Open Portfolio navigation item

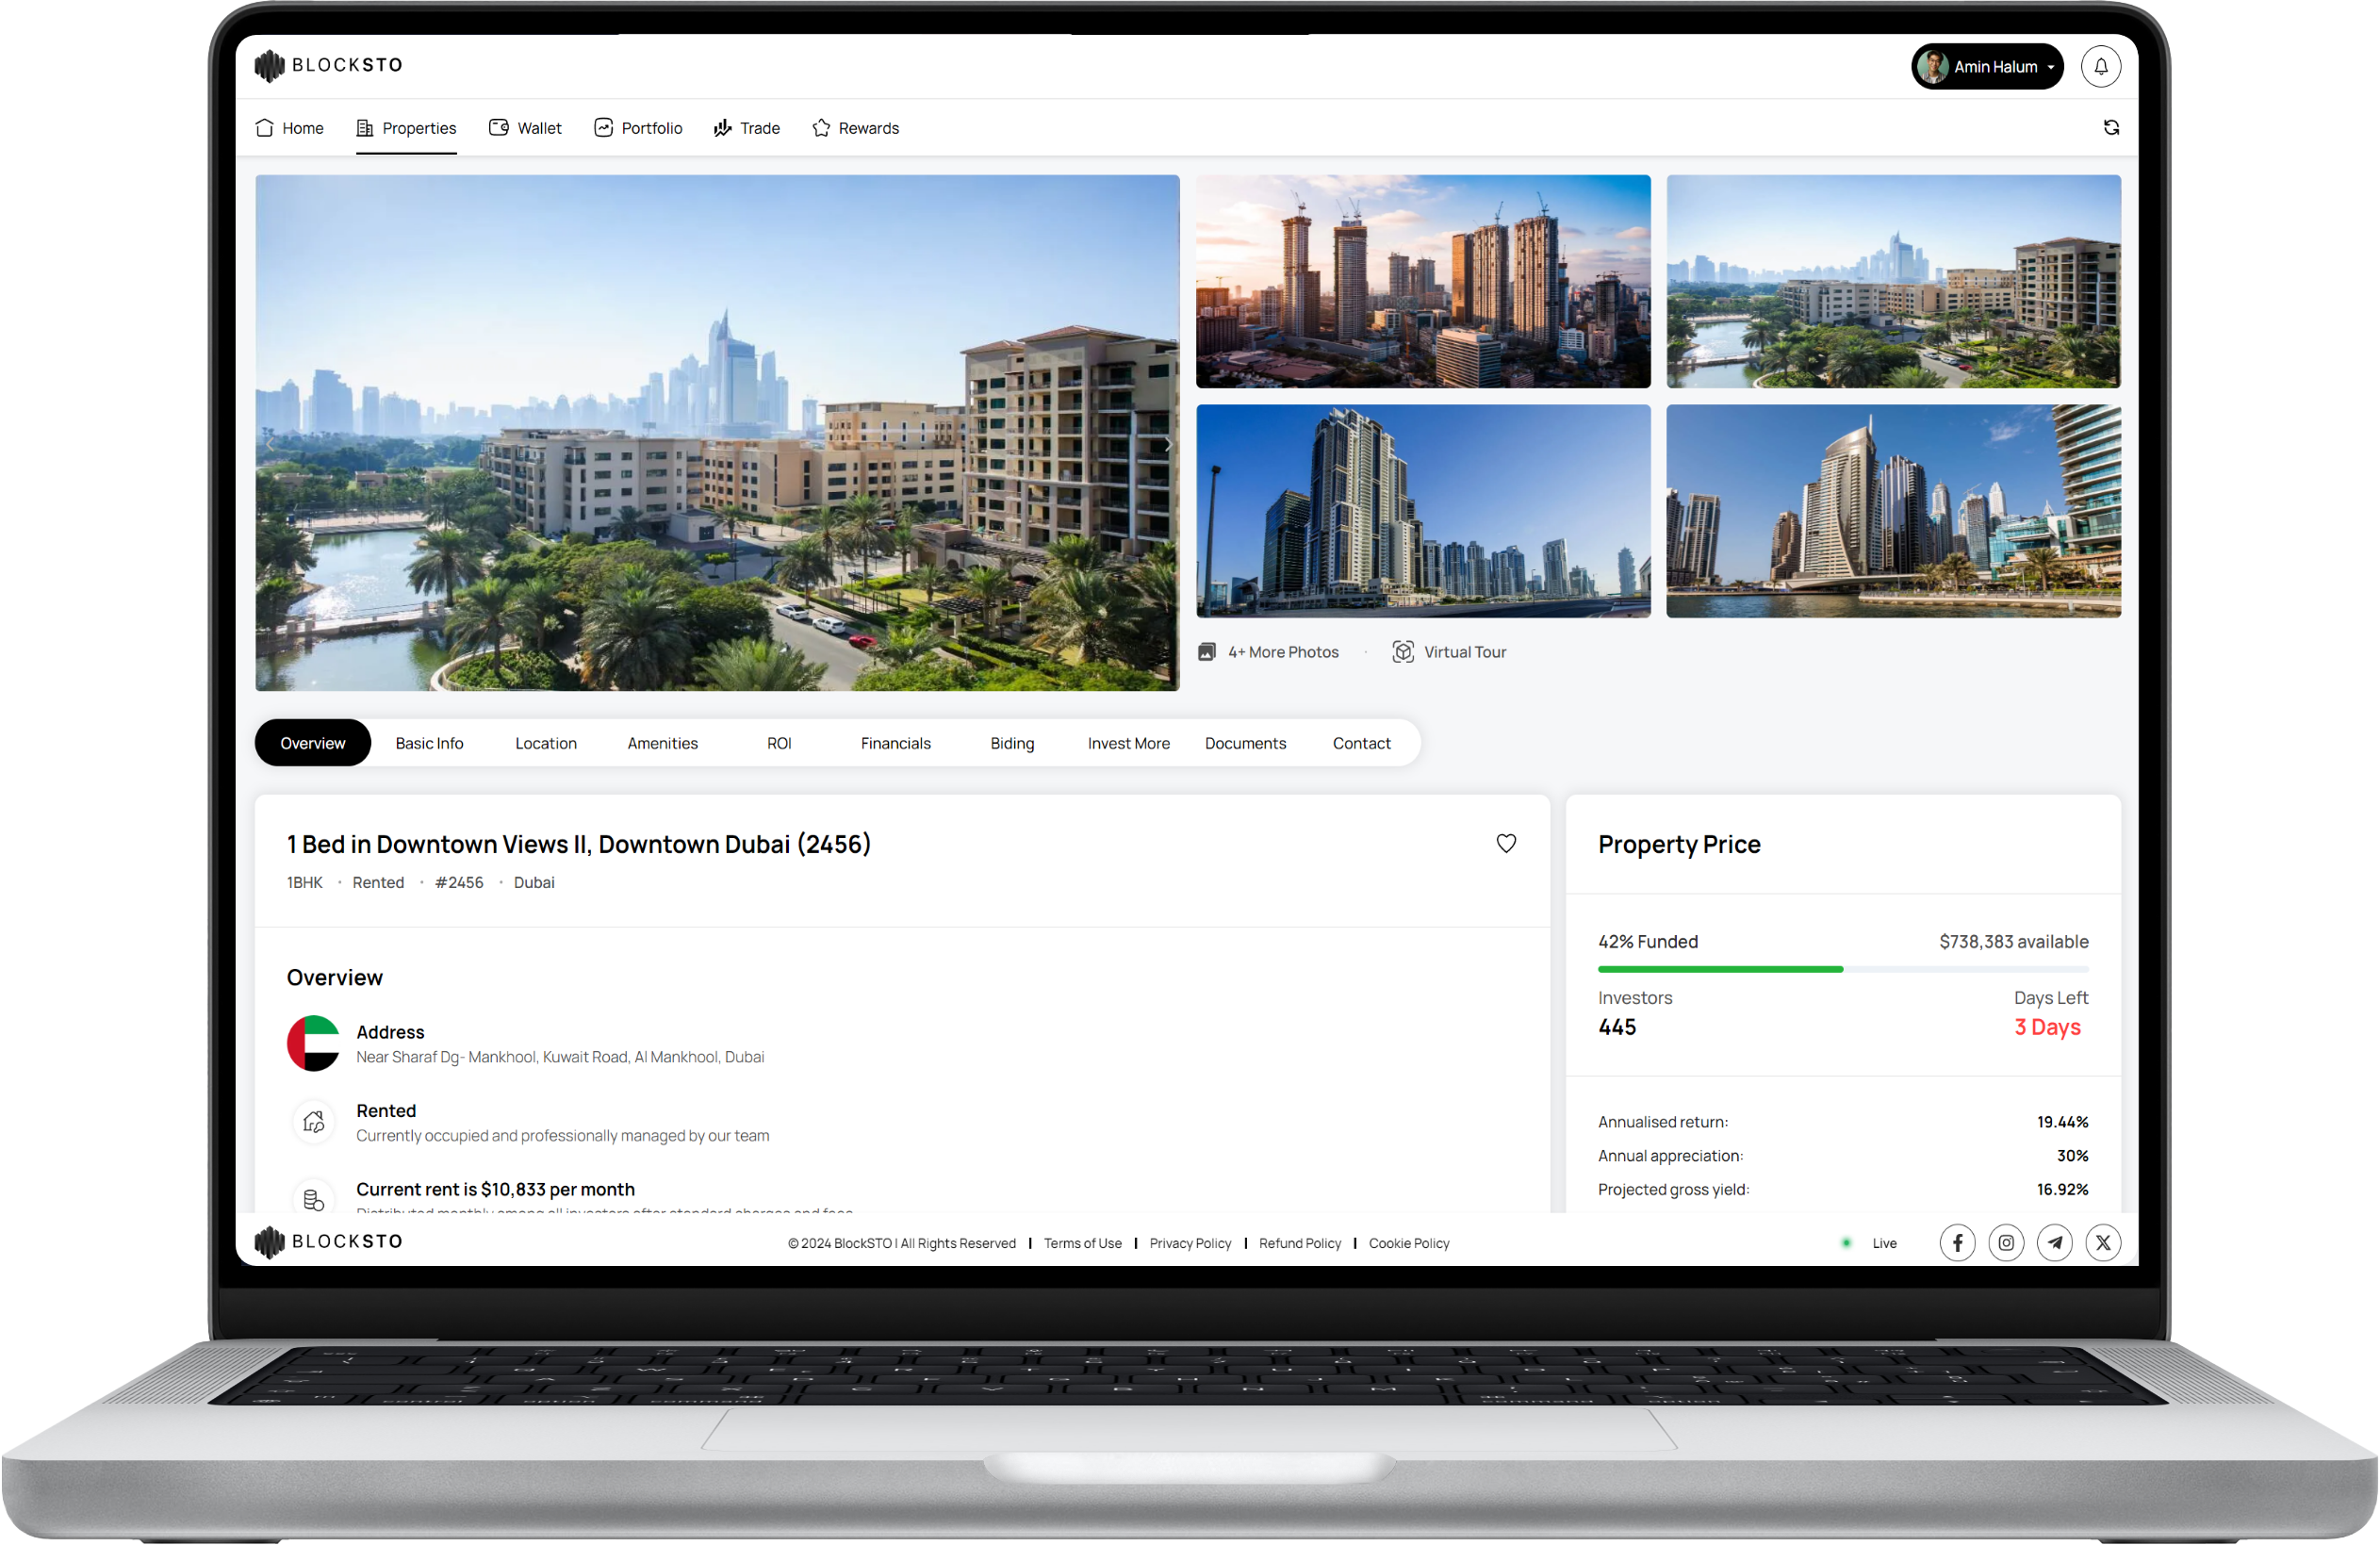638,128
